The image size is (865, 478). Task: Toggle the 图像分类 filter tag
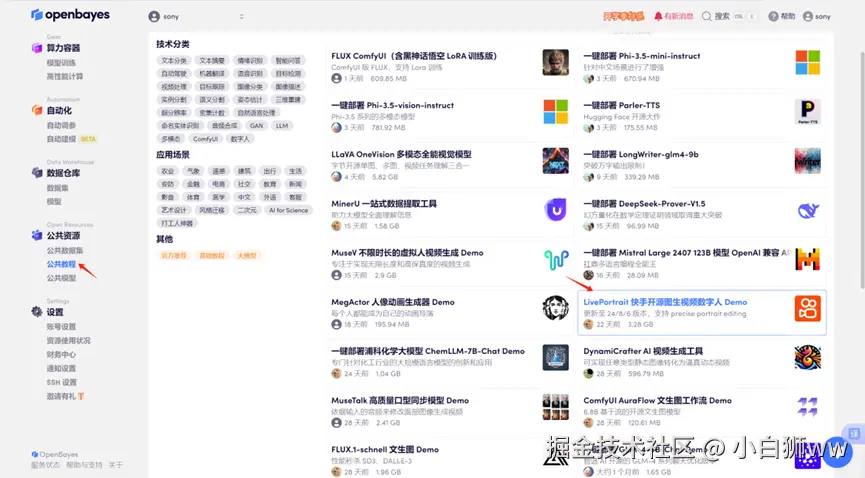[250, 87]
